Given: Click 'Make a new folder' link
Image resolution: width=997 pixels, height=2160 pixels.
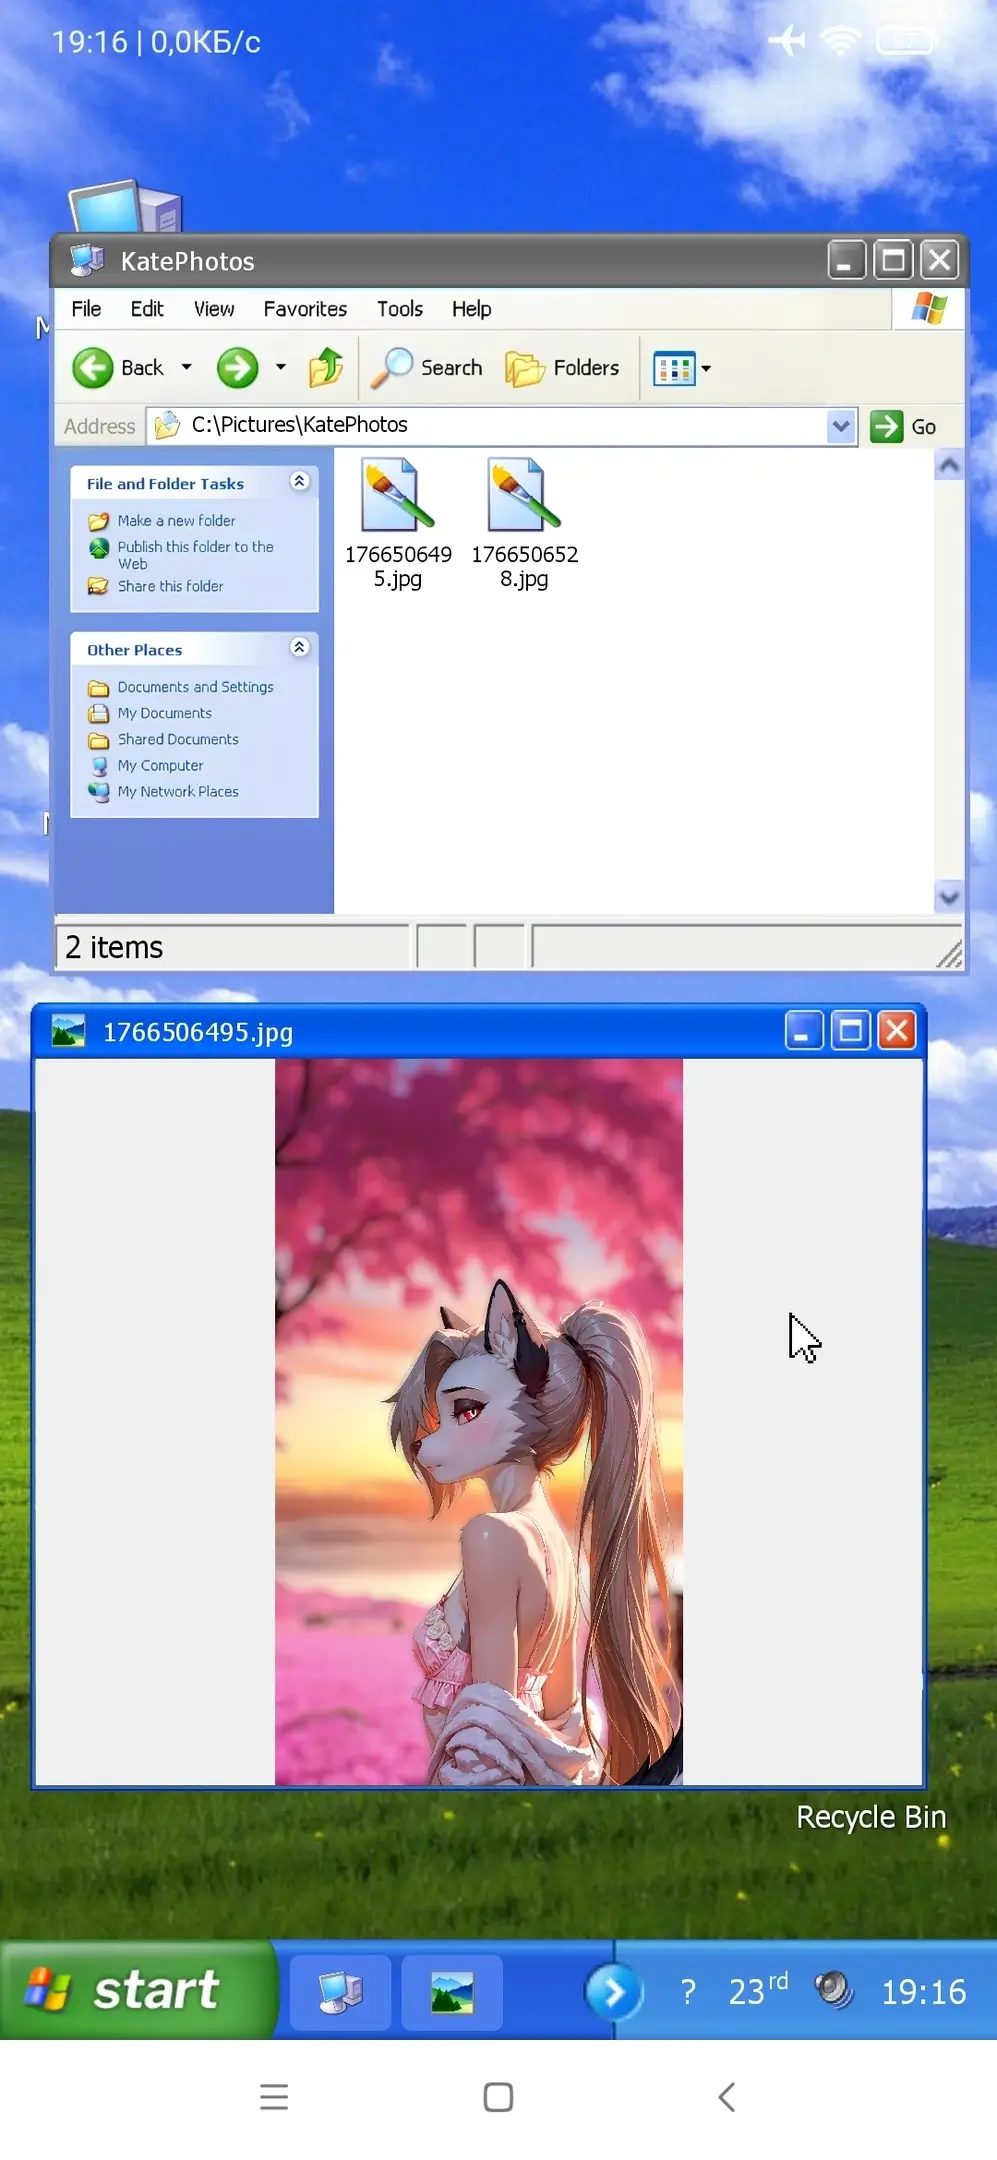Looking at the screenshot, I should point(176,521).
